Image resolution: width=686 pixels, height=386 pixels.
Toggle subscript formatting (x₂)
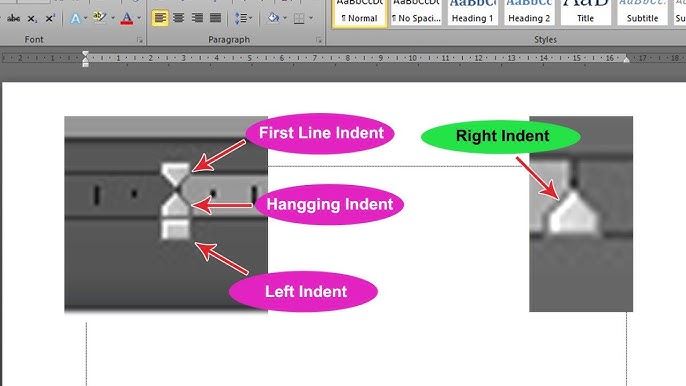click(x=32, y=18)
